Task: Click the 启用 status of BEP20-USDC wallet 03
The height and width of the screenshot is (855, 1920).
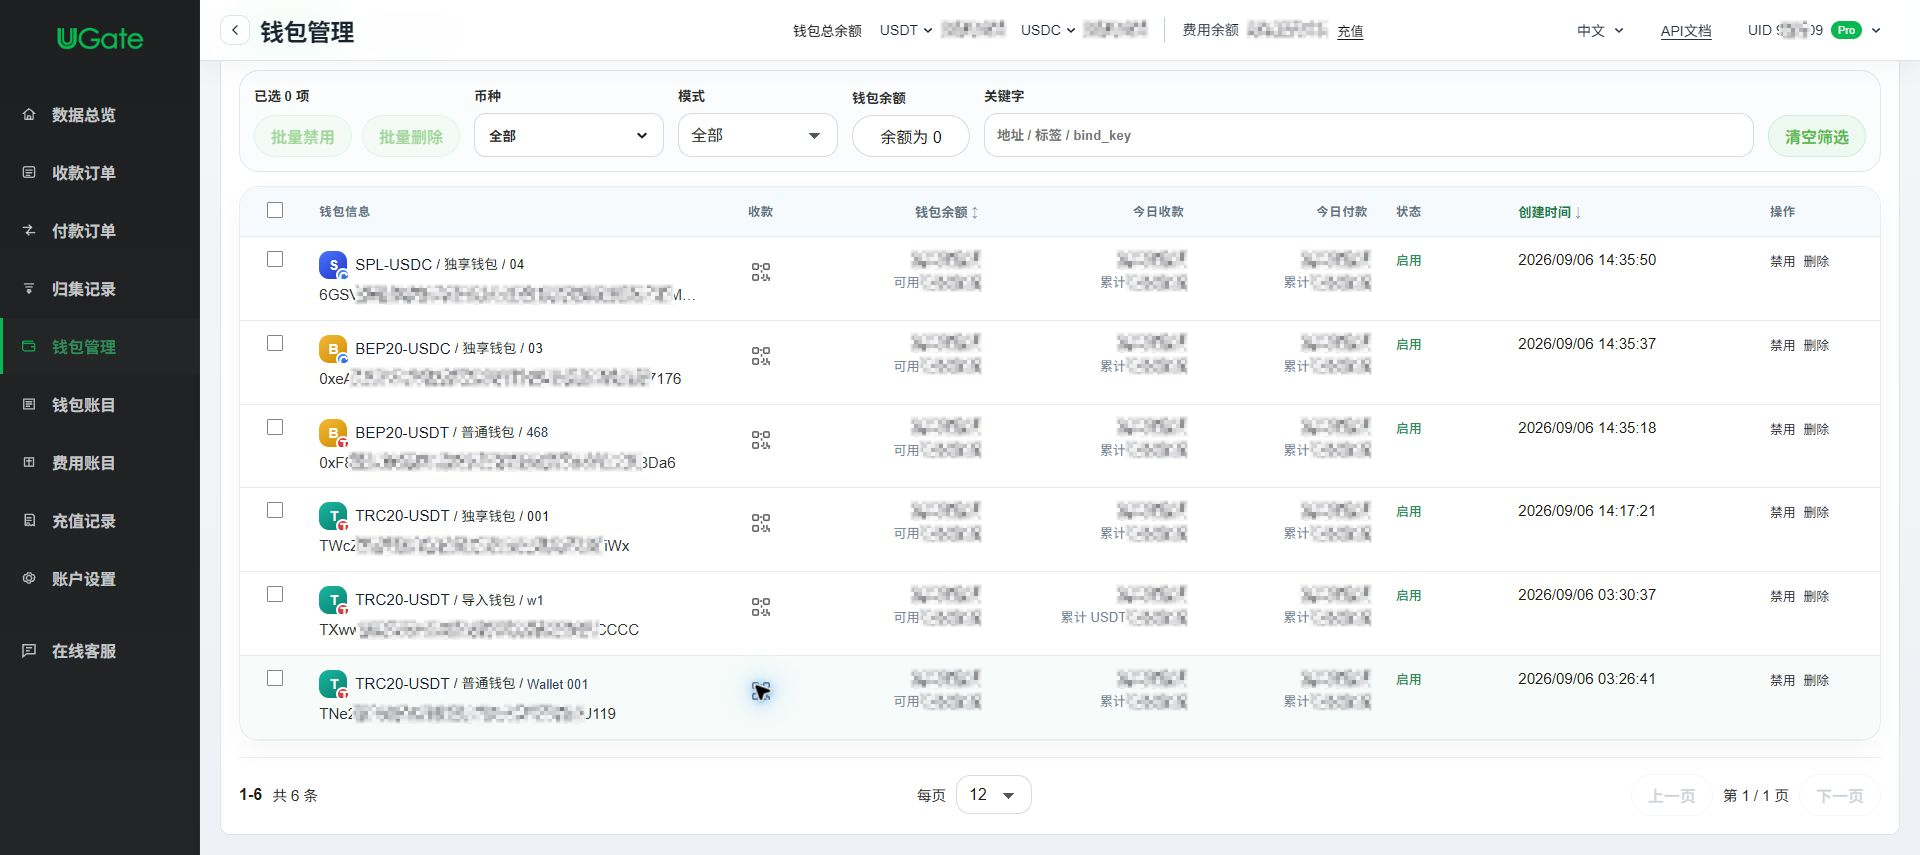Action: (x=1408, y=344)
